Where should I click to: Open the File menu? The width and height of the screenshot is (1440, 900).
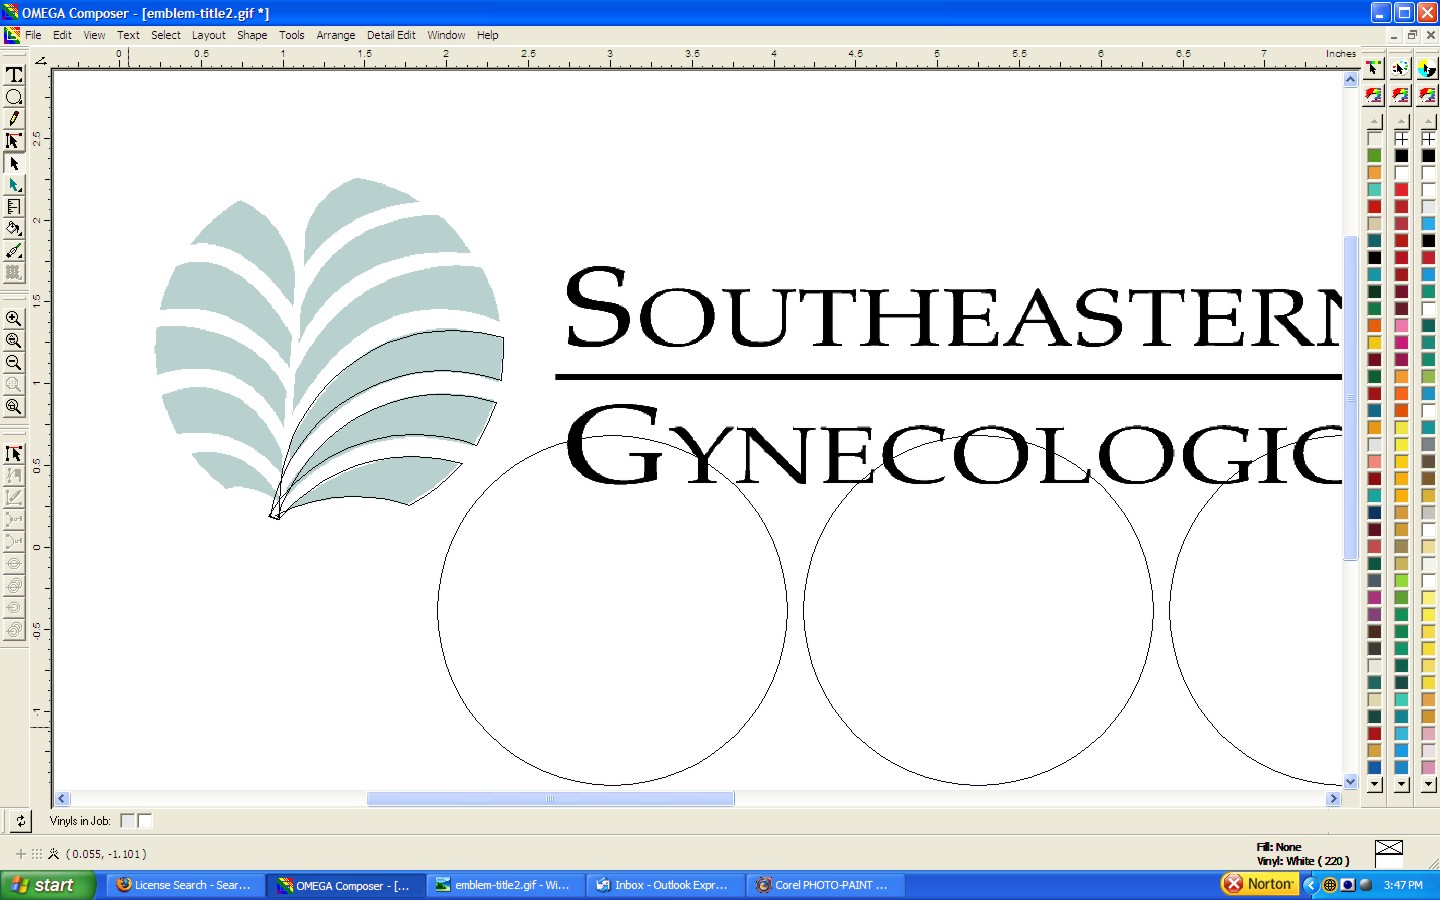tap(33, 35)
